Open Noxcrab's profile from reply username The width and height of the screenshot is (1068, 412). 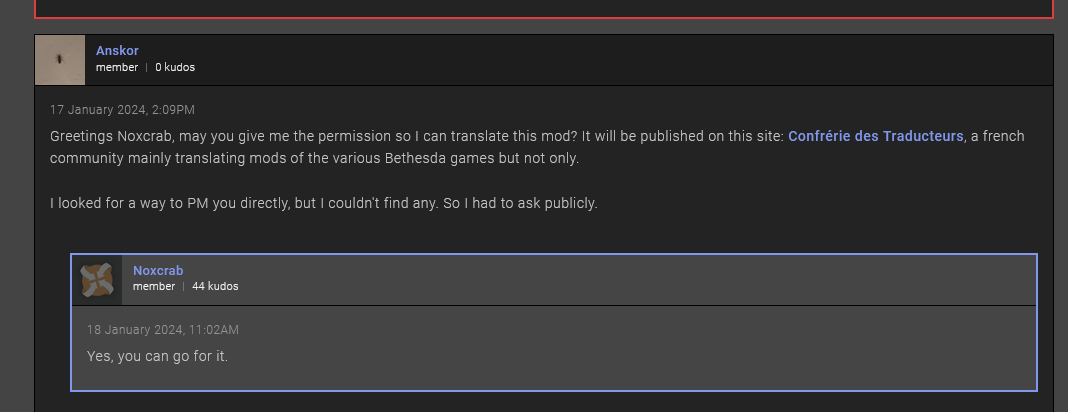[158, 270]
